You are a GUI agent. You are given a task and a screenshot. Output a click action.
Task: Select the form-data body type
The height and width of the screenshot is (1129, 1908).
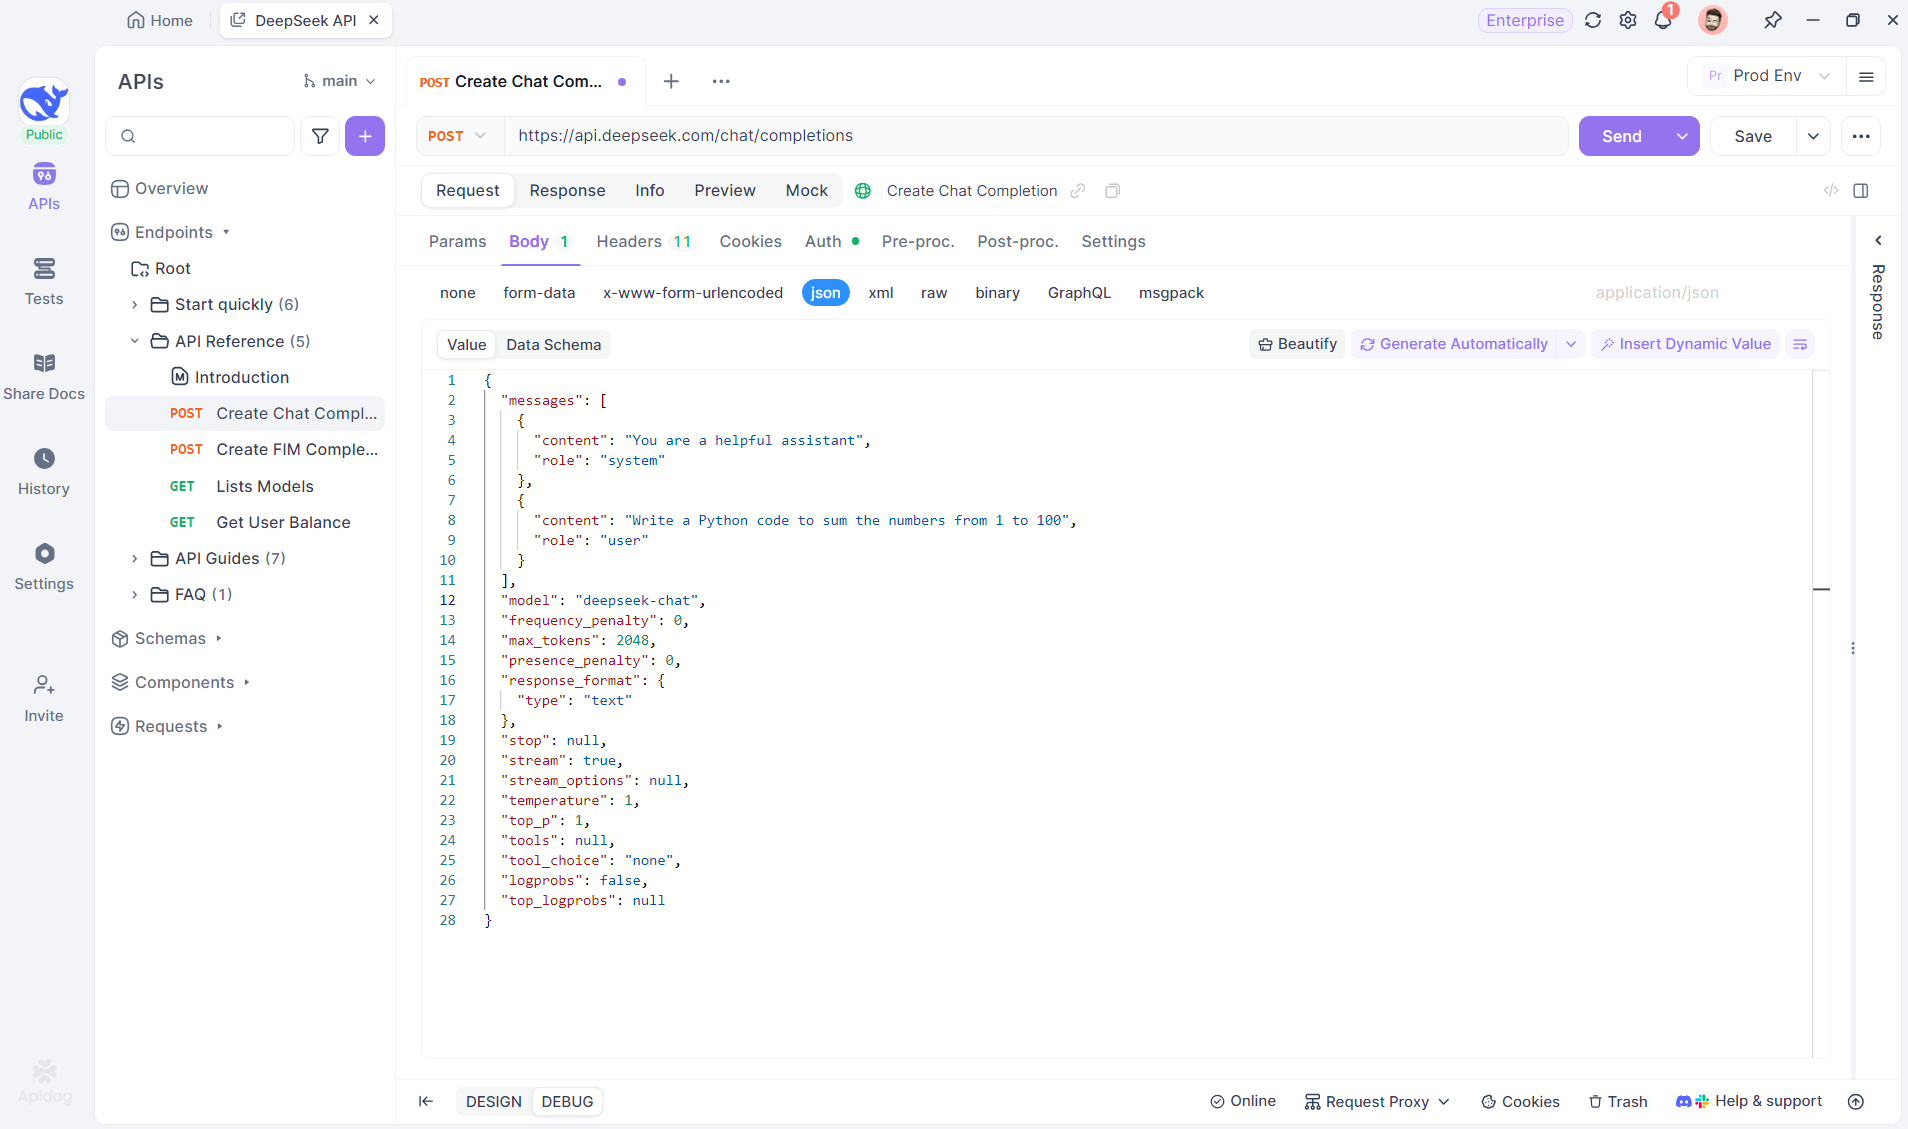coord(539,293)
